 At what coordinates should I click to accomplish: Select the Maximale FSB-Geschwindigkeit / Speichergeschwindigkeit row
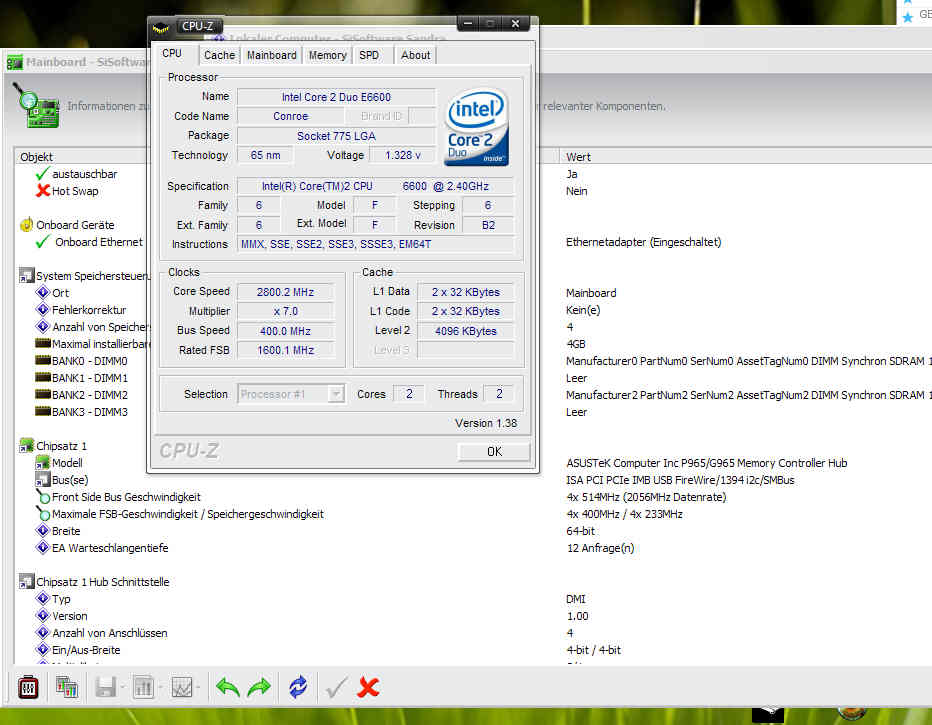(188, 514)
